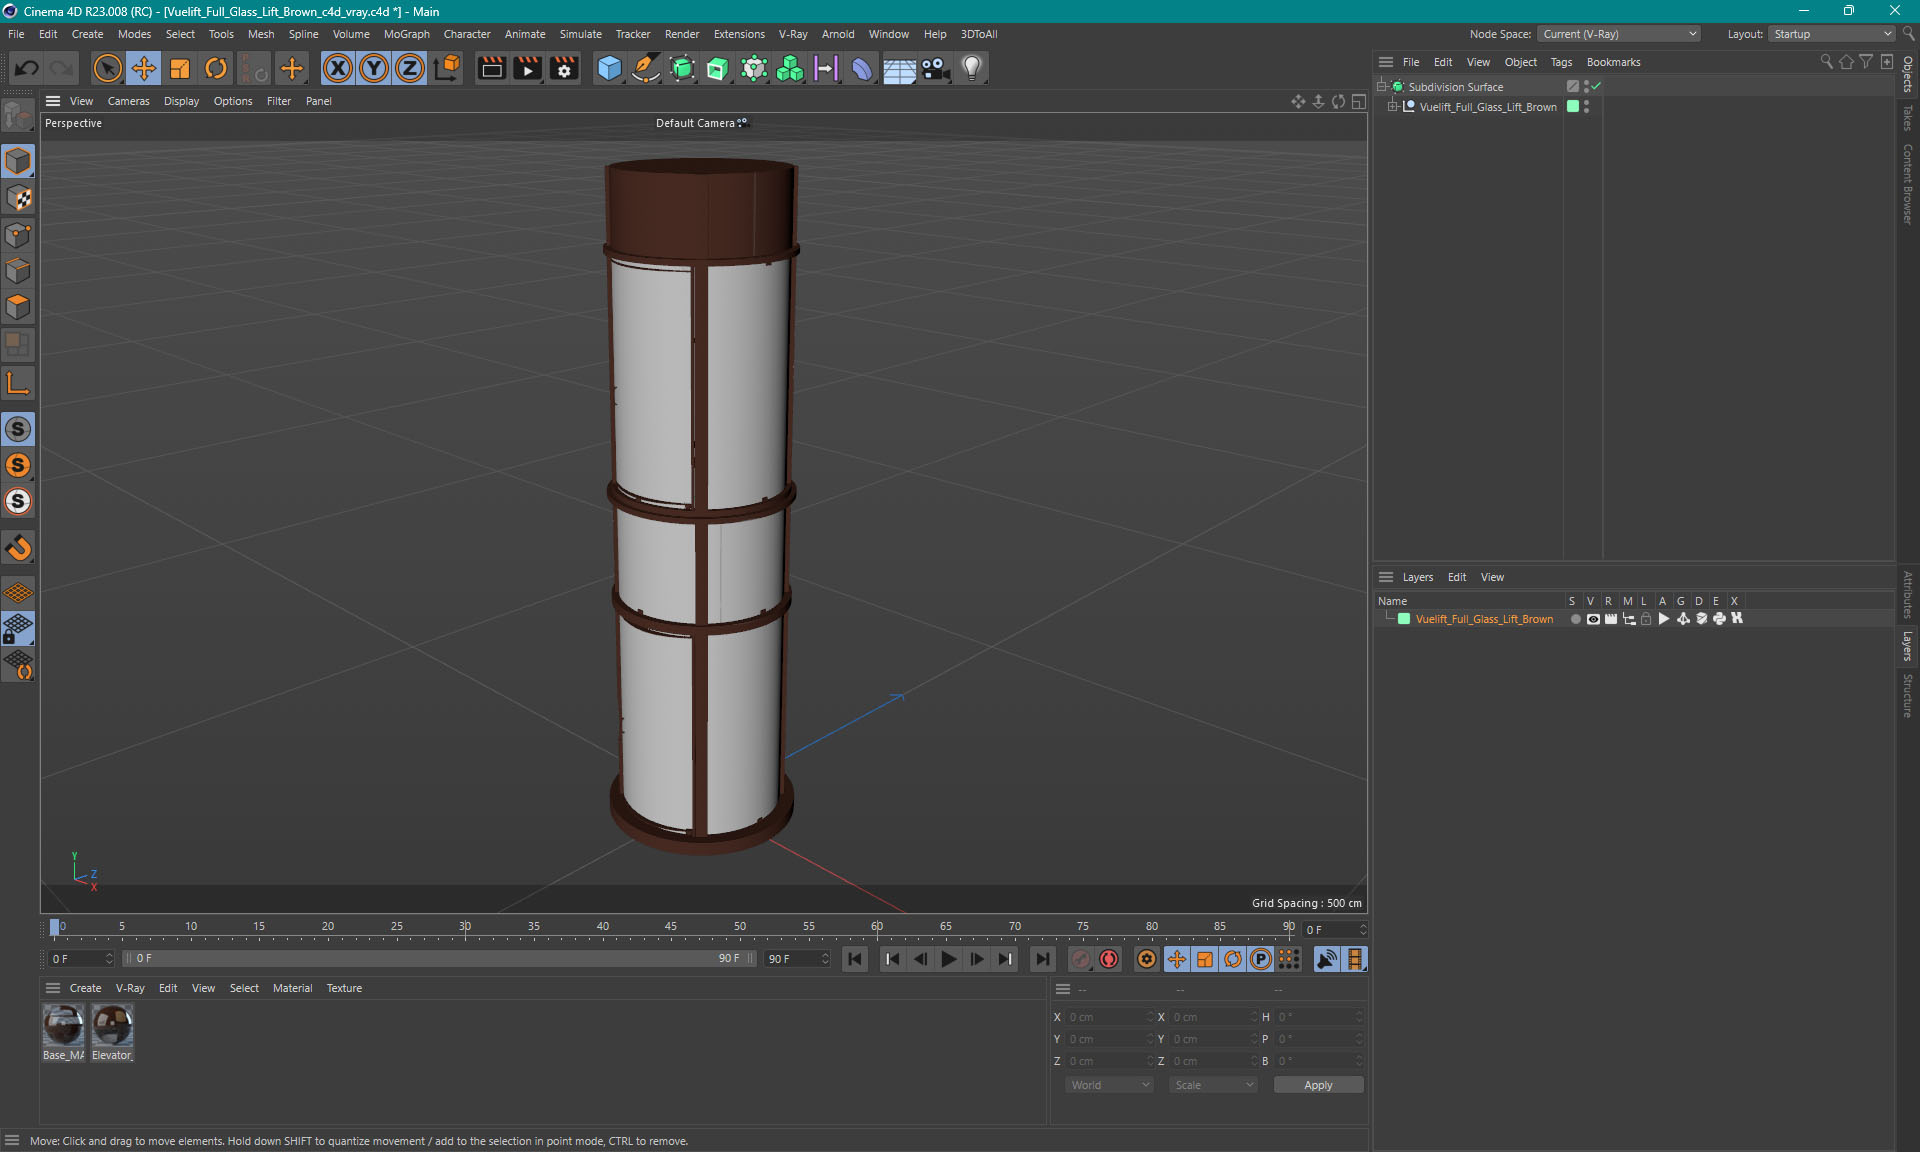Open viewport Cameras menu
Viewport: 1920px width, 1152px height.
click(128, 101)
